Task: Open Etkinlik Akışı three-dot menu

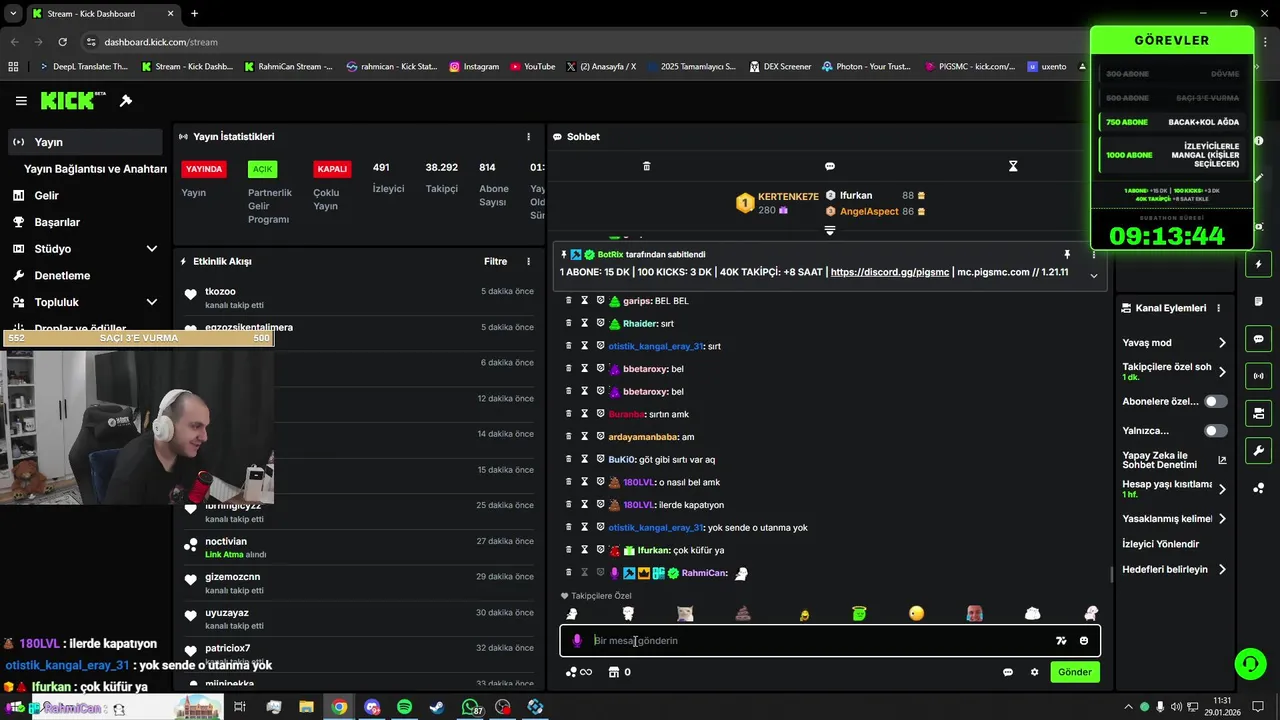Action: [529, 262]
